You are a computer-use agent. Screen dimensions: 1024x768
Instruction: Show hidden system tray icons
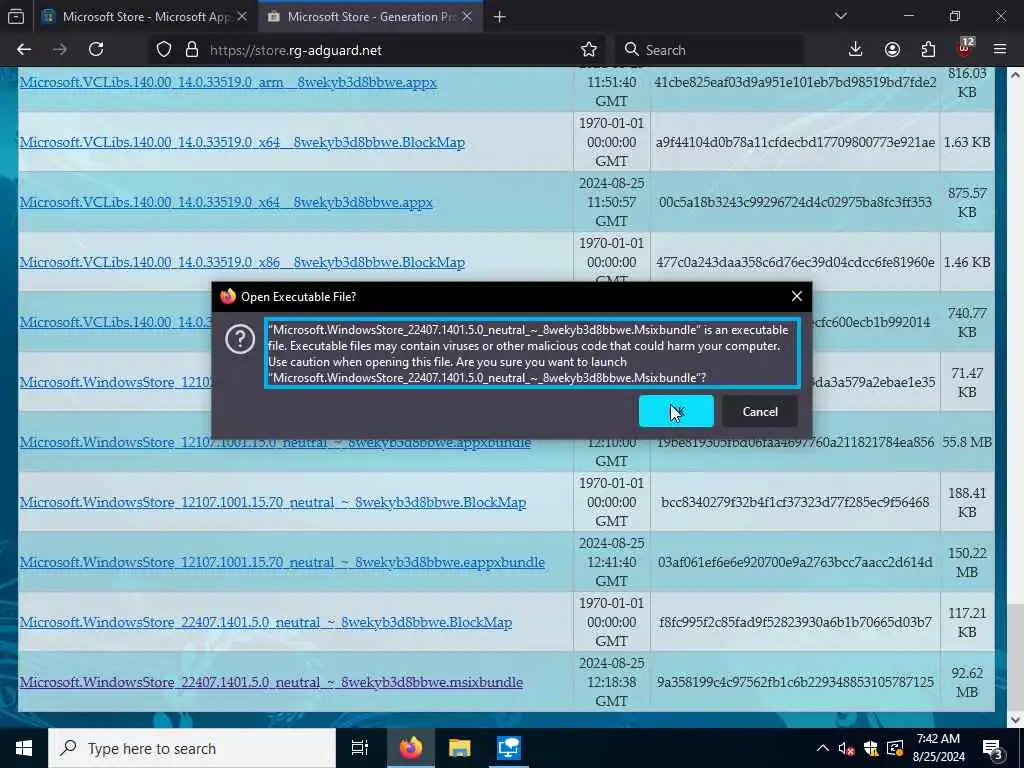tap(823, 748)
